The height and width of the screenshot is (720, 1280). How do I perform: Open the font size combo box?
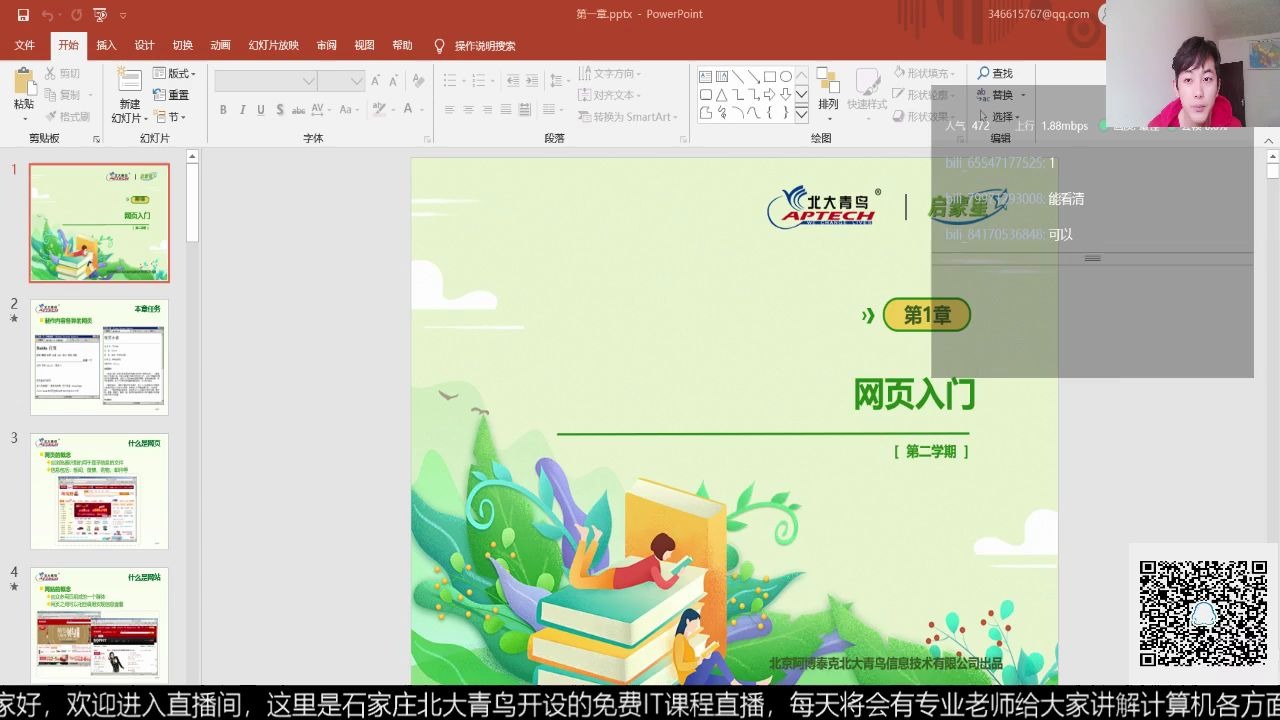click(341, 81)
